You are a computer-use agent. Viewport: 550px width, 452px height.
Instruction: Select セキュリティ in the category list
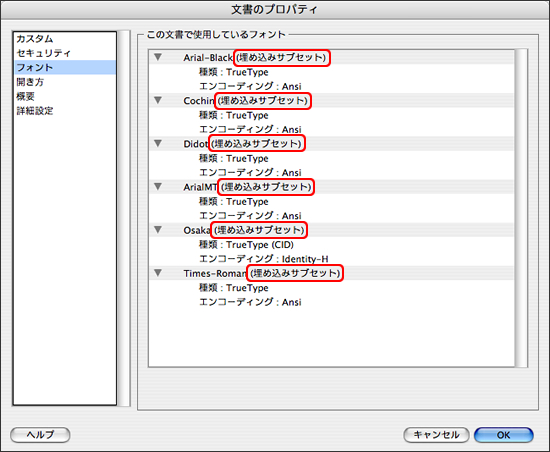pyautogui.click(x=43, y=53)
